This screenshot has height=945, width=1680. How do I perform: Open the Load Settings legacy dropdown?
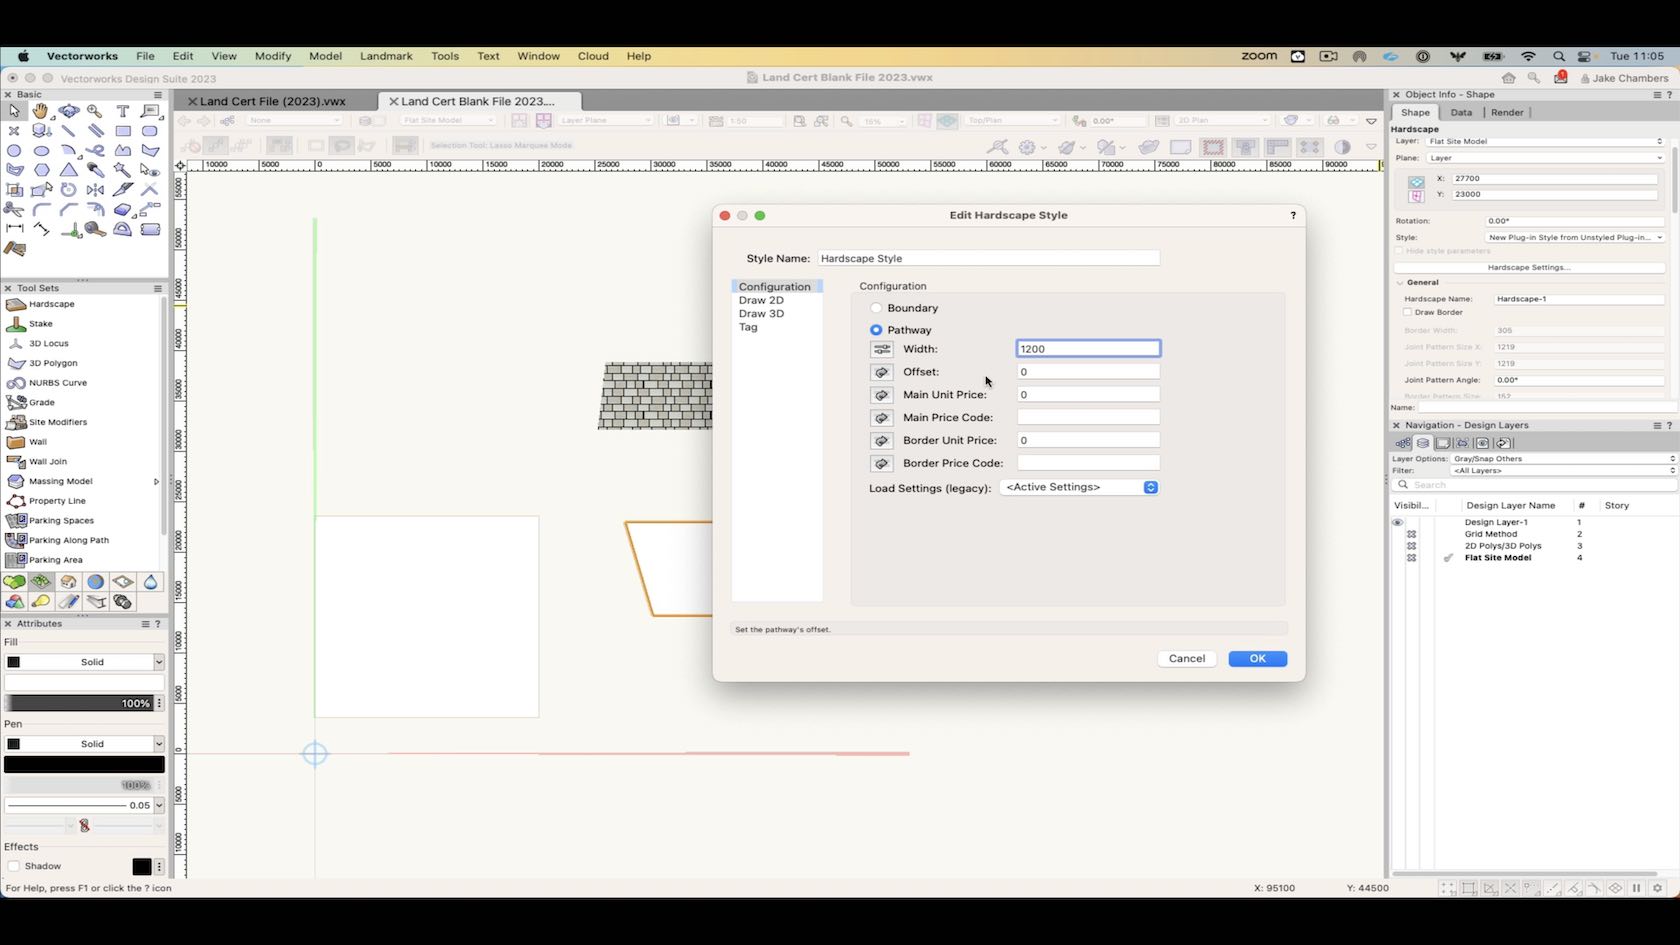point(1078,487)
